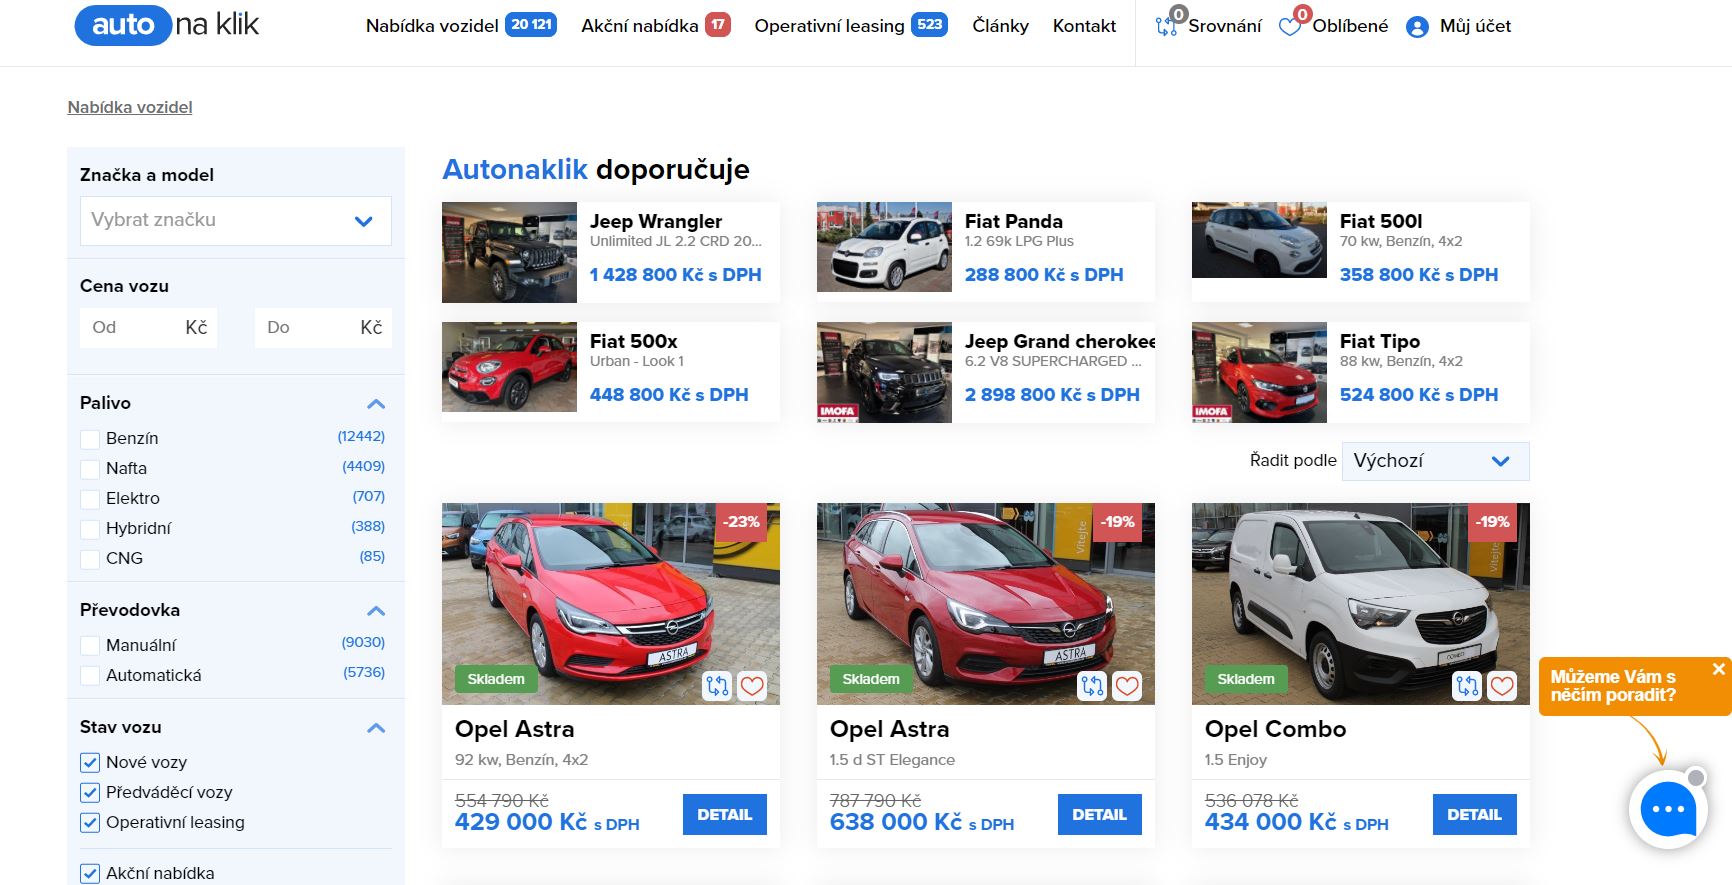Uncheck the Operativní leasing filter checkbox
1732x885 pixels.
(90, 823)
